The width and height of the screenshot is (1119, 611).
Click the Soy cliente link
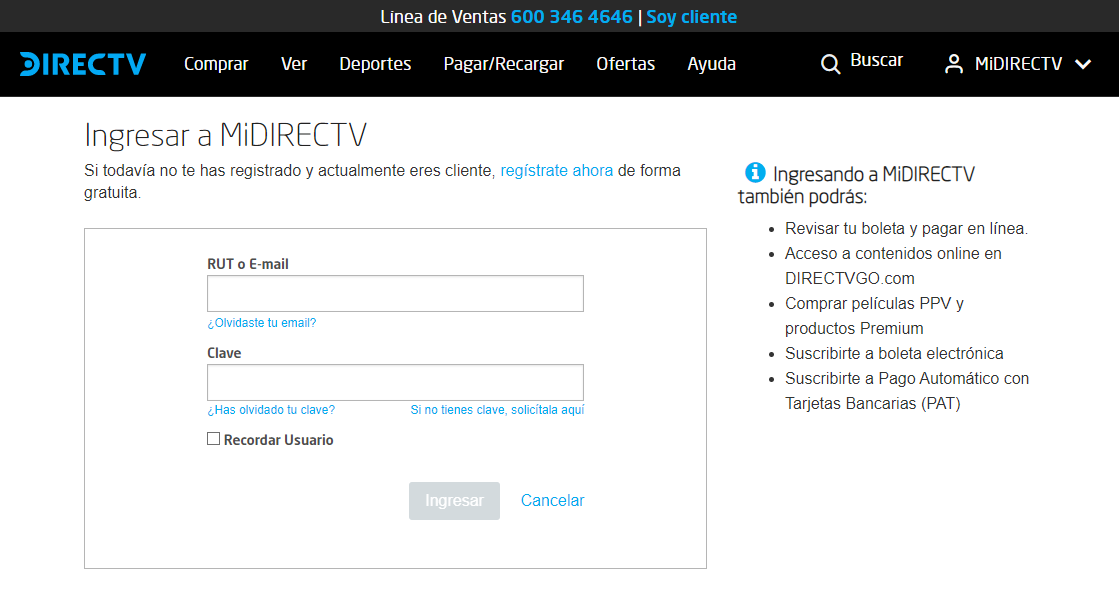[x=692, y=16]
